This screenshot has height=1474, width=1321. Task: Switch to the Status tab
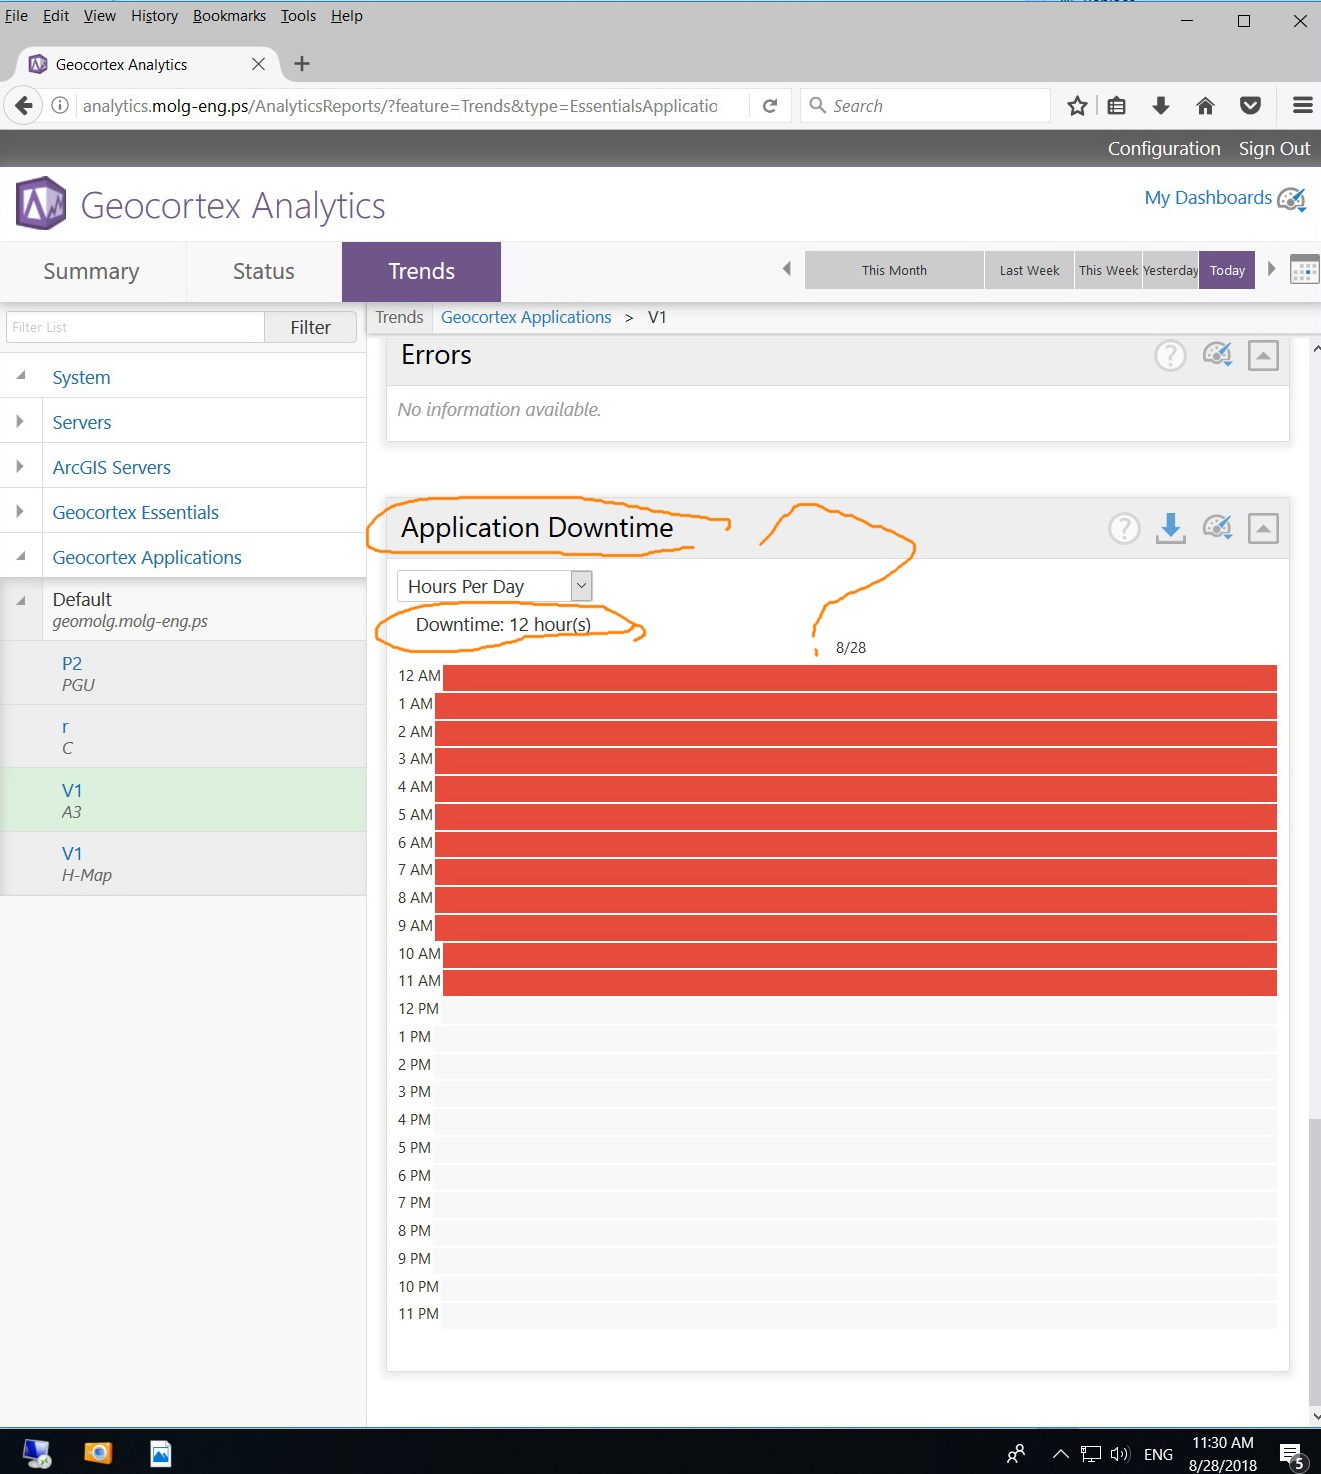tap(264, 271)
